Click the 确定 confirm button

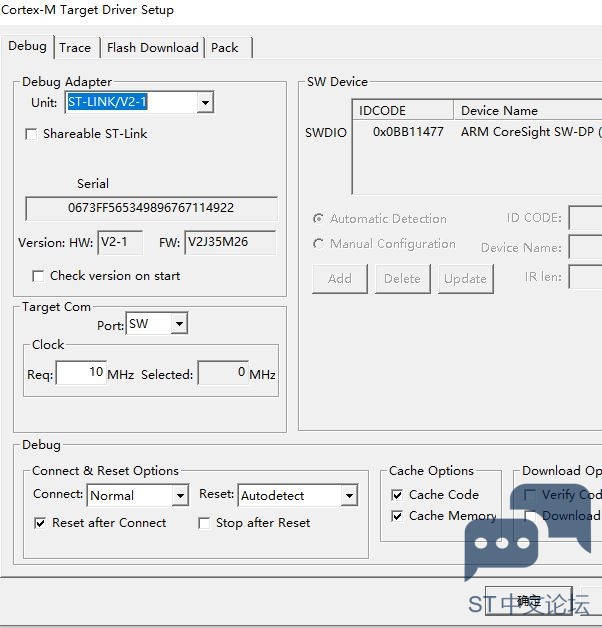(x=529, y=601)
